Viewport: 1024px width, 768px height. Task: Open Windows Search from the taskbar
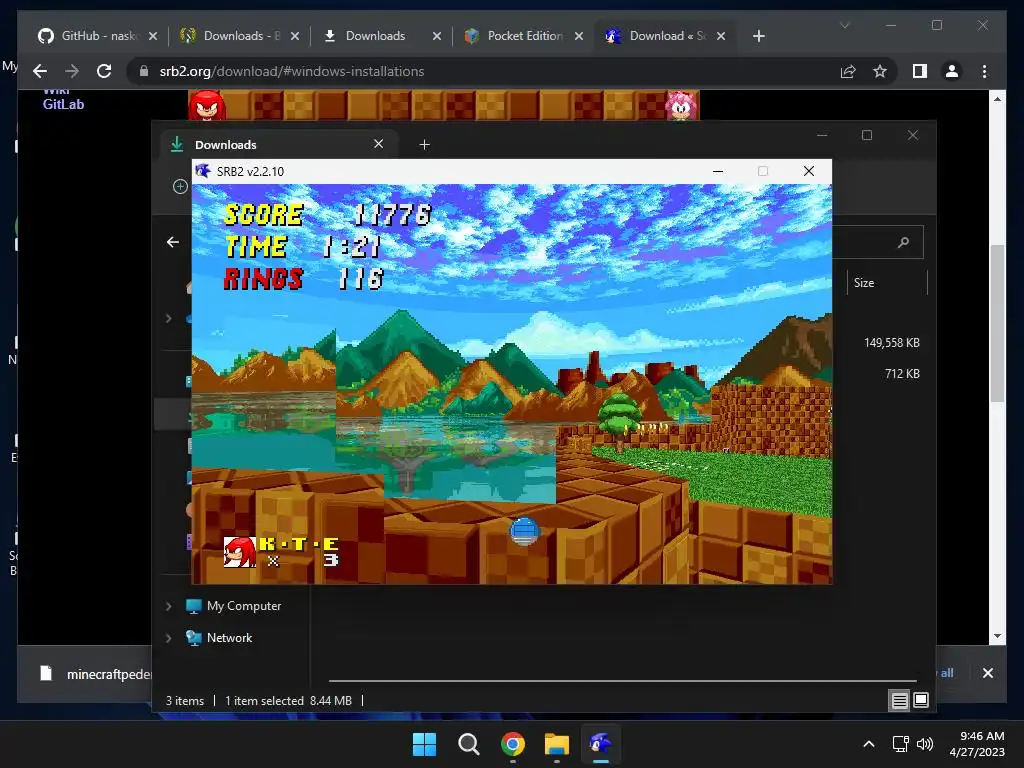click(468, 744)
